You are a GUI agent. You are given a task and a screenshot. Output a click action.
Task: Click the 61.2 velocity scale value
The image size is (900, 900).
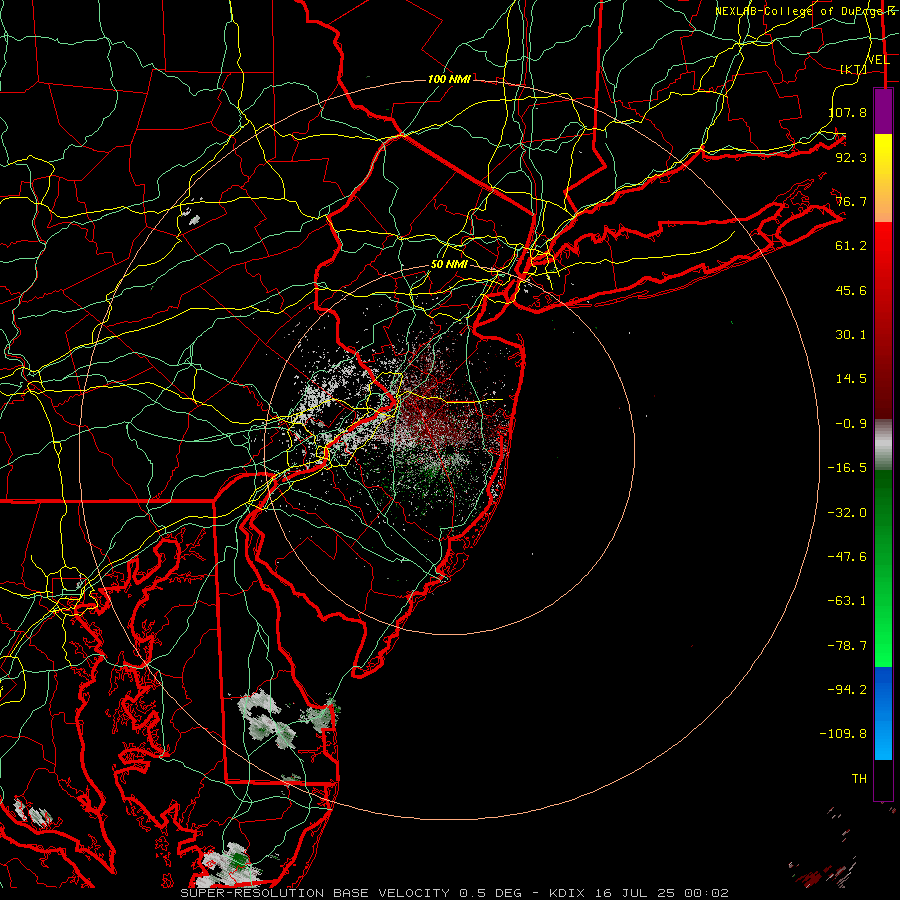click(851, 246)
